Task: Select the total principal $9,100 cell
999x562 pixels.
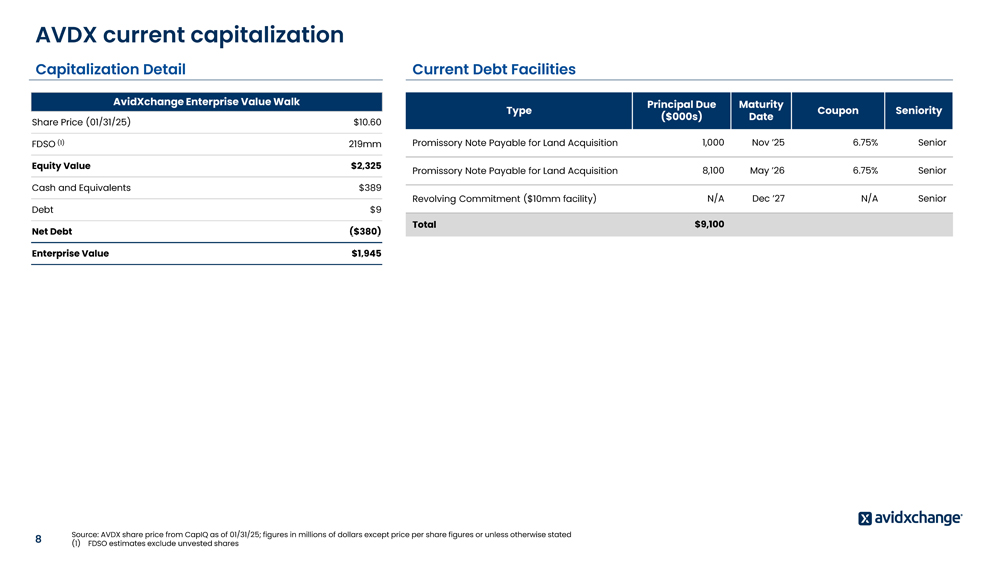Action: point(708,225)
